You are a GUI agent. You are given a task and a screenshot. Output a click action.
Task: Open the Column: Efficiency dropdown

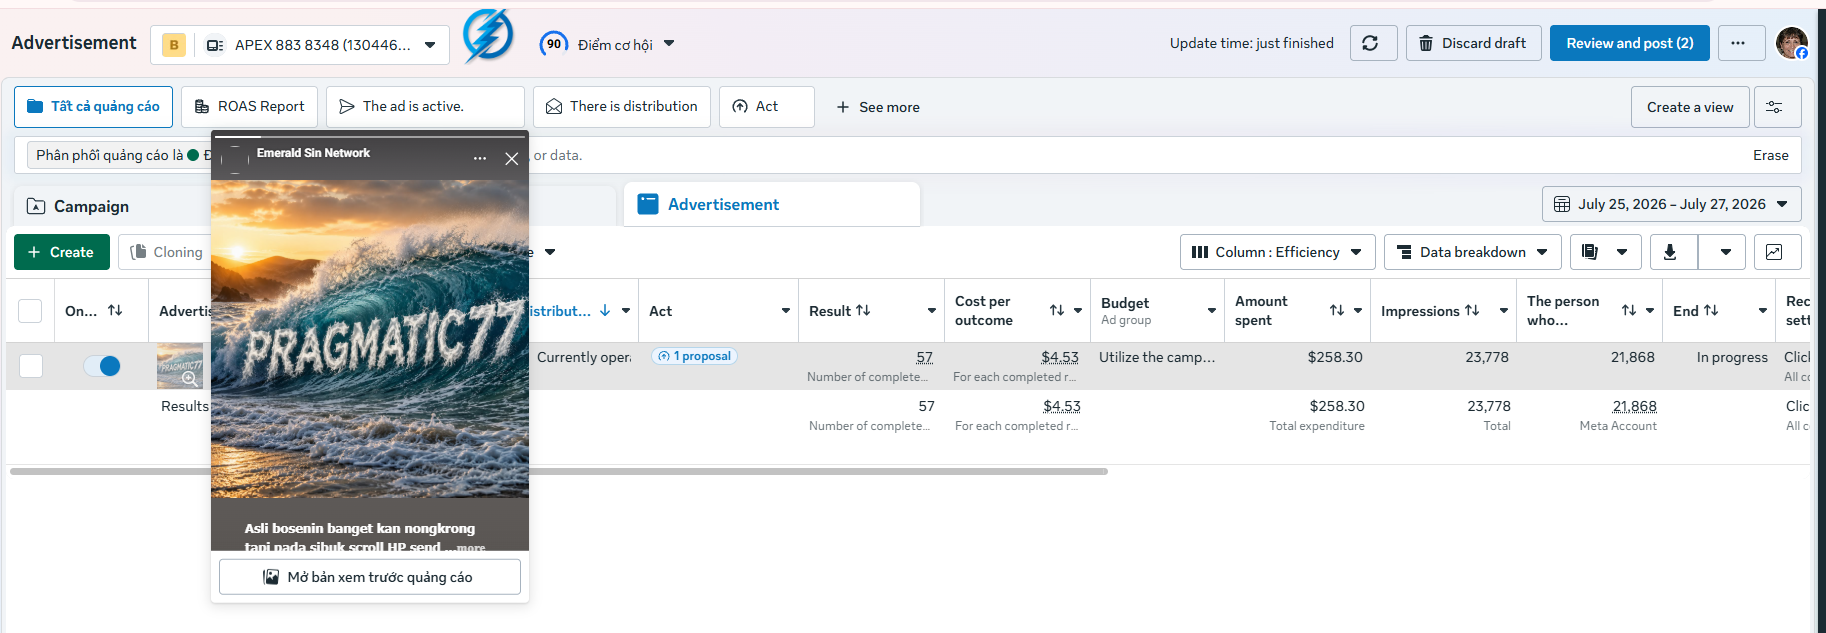pos(1277,252)
